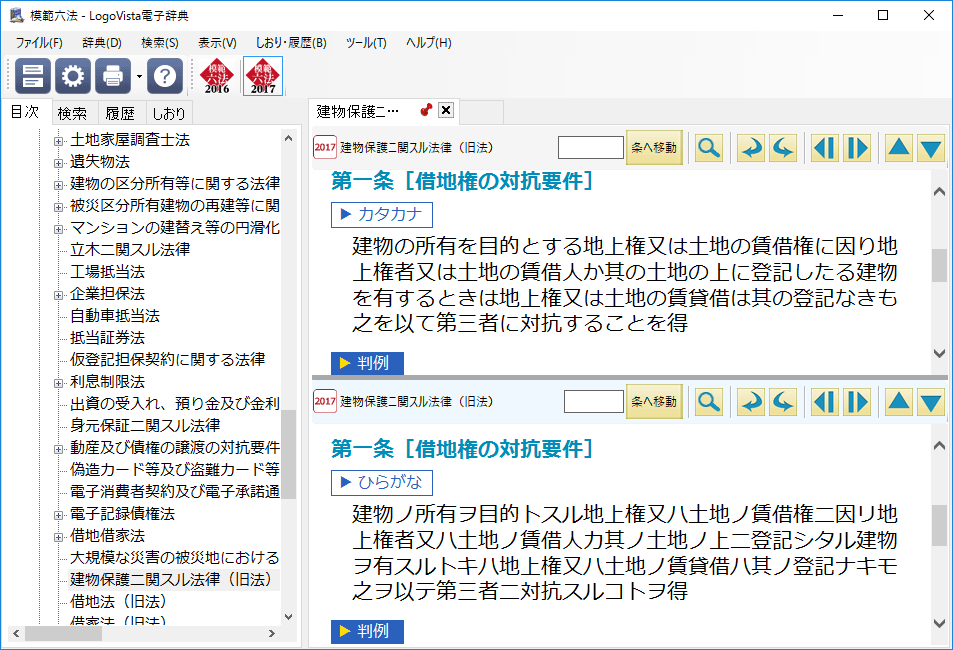The image size is (953, 650).
Task: Open the ヘルプ(H) menu
Action: [x=428, y=43]
